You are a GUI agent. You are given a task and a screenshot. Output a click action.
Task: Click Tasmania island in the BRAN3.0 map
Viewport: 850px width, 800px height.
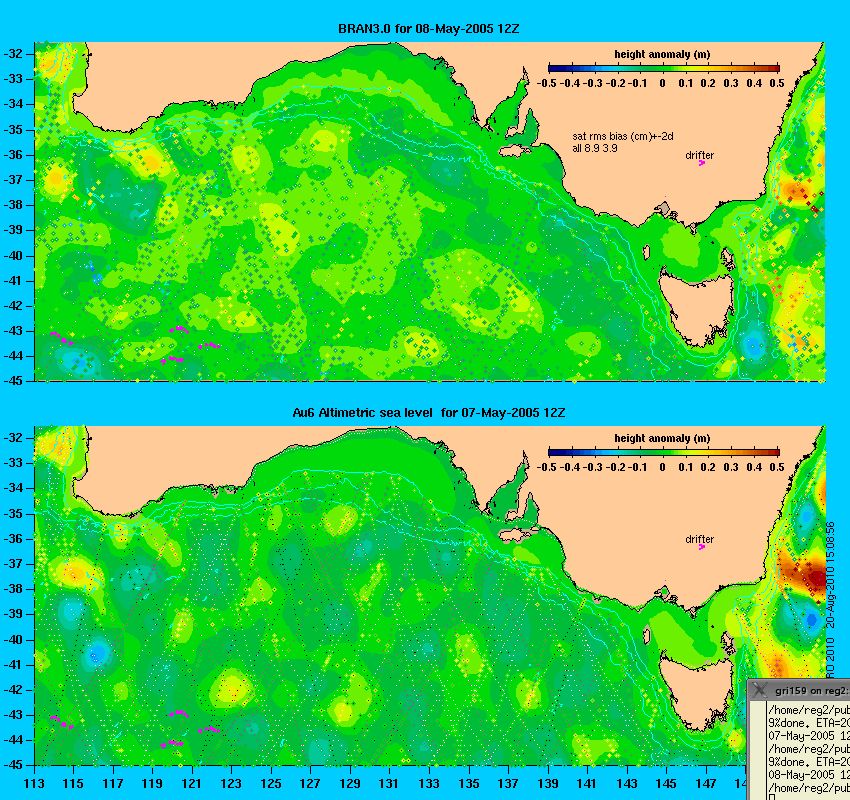coord(697,306)
